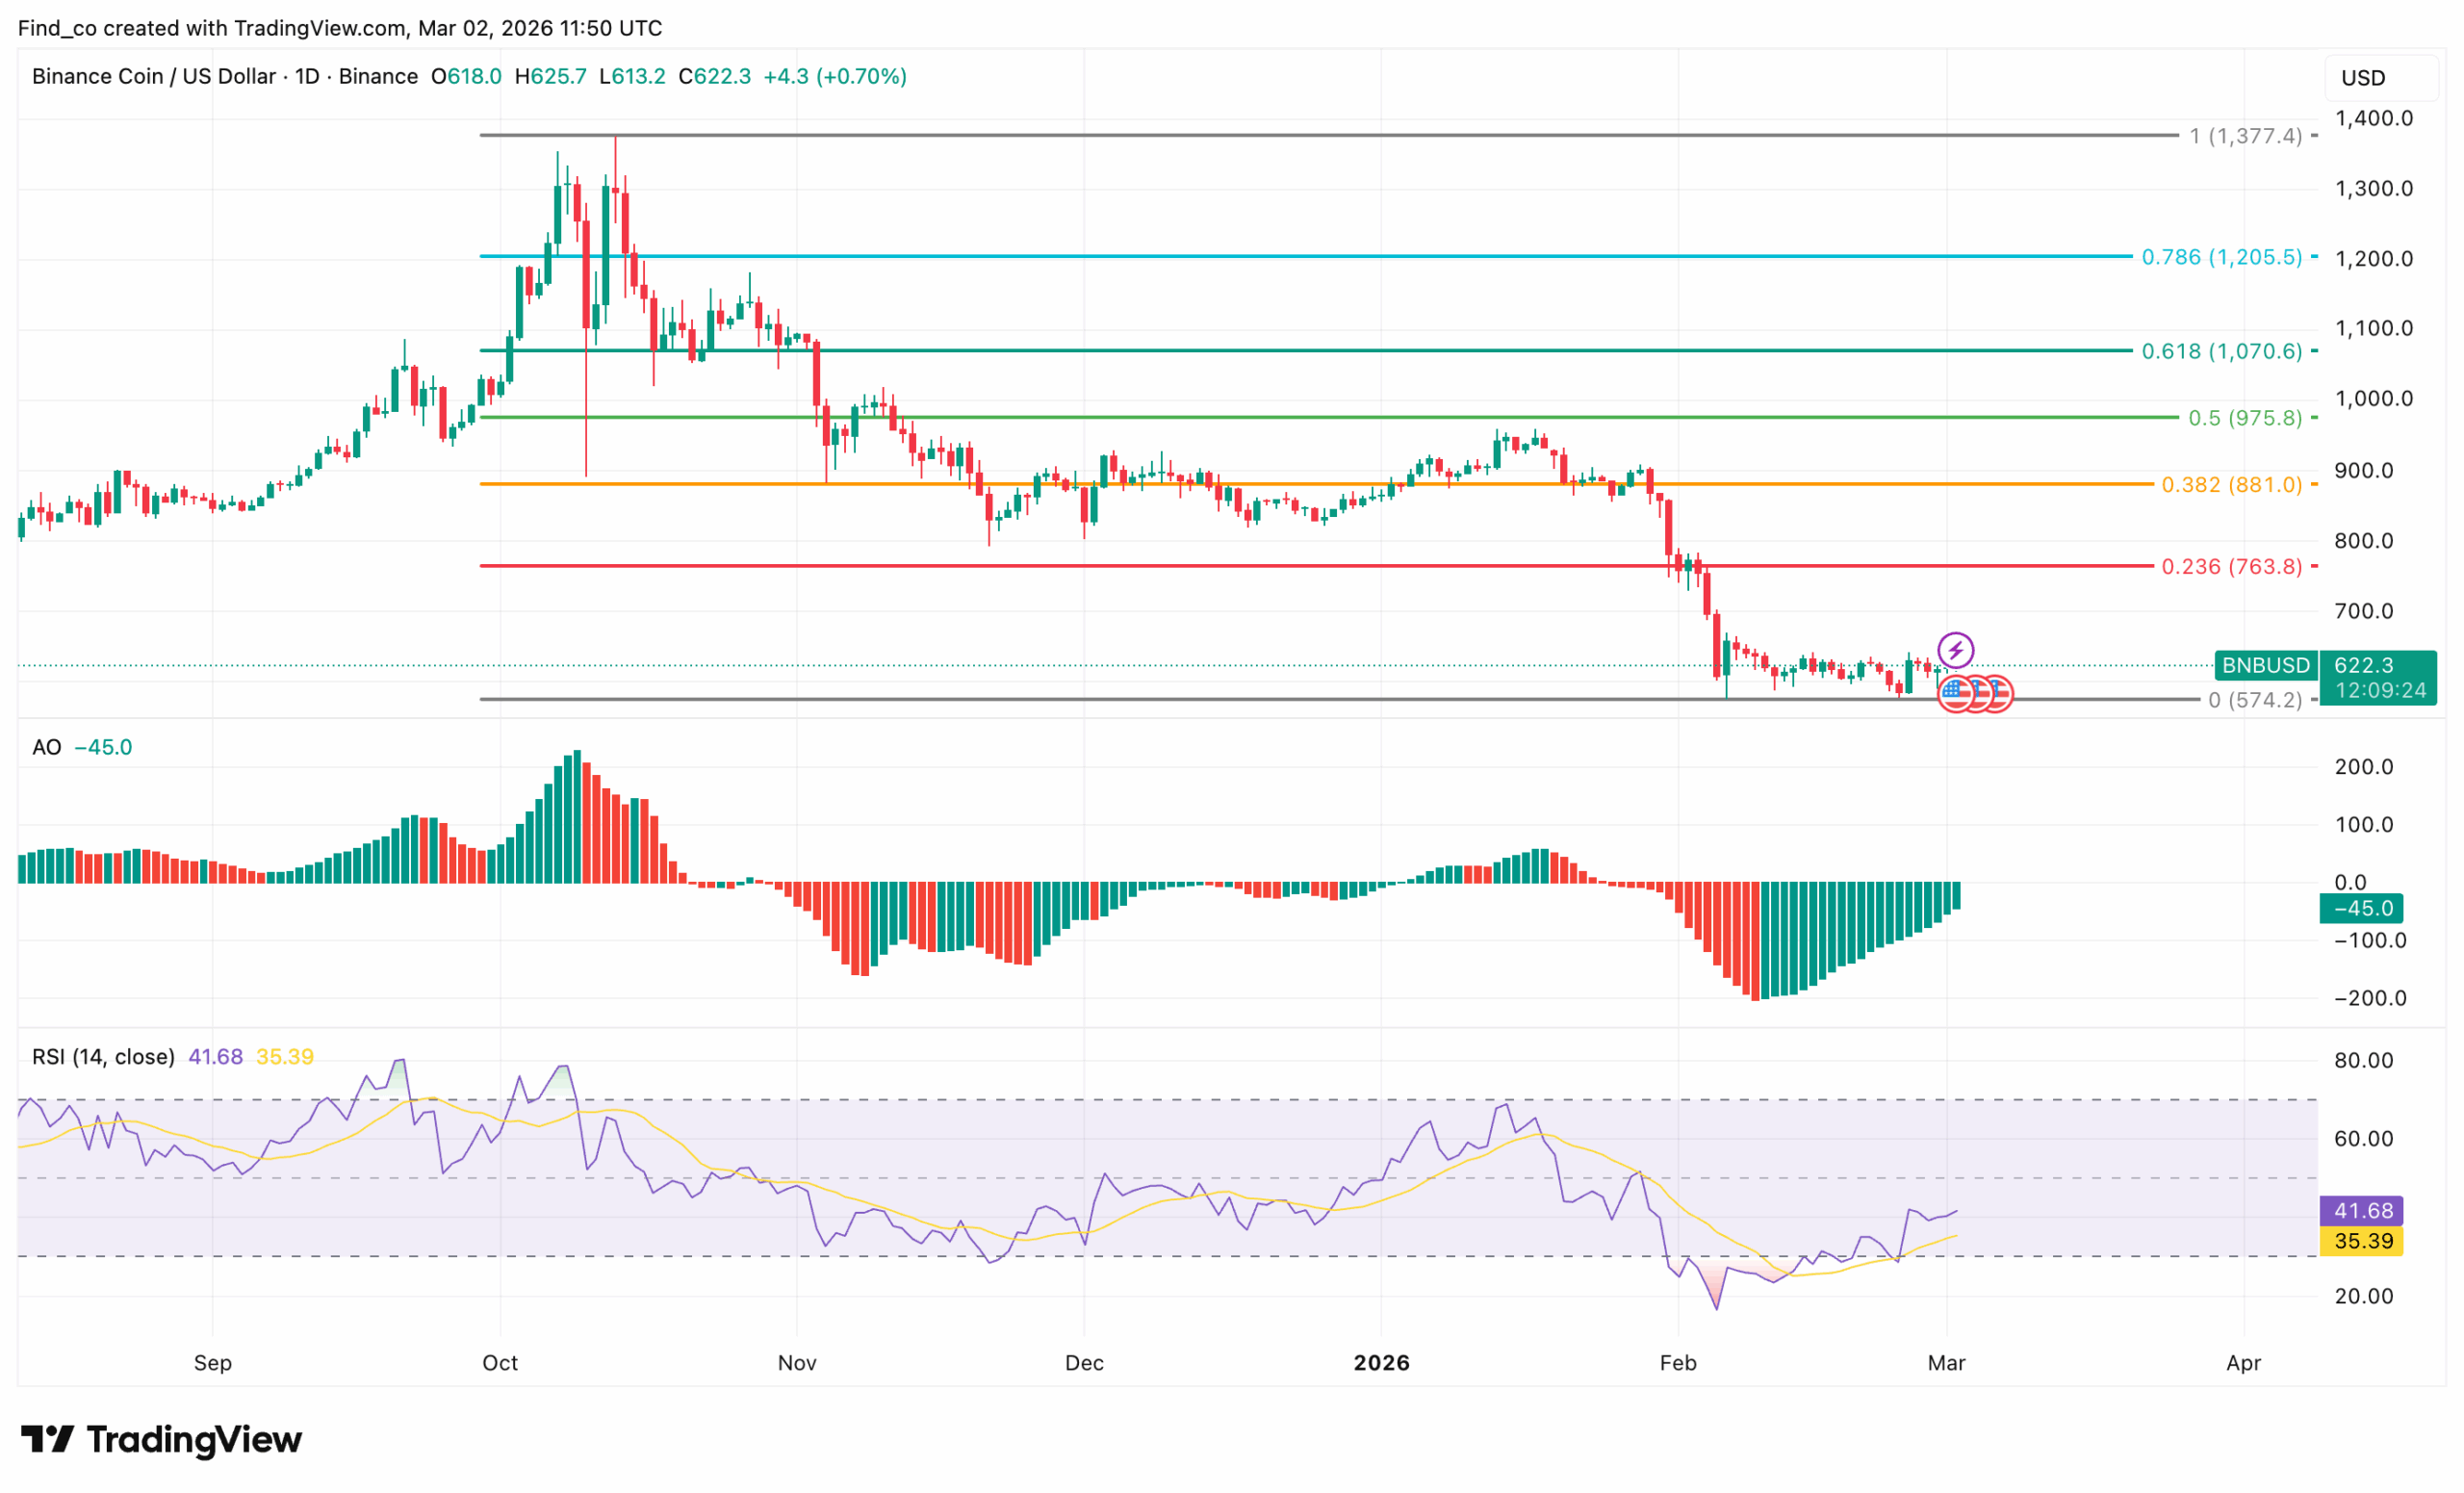The height and width of the screenshot is (1493, 2464).
Task: Click the purple lightning bolt event icon
Action: pos(1955,650)
